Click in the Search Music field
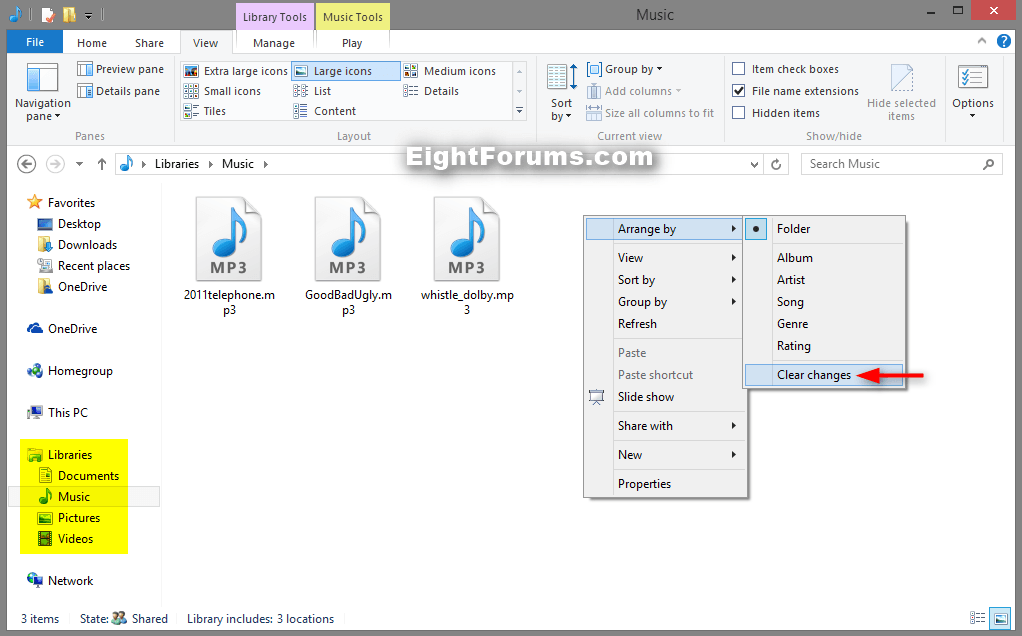Viewport: 1022px width, 636px height. [890, 164]
